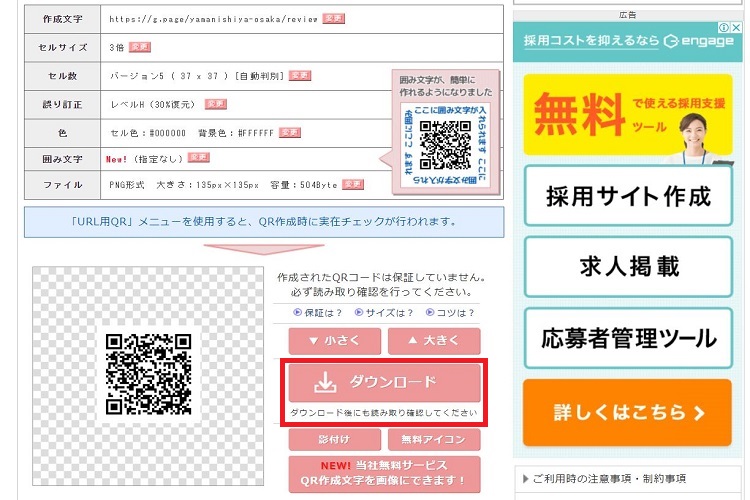Open the サイズは？ help link
Screen dimensions: 750x500
pyautogui.click(x=384, y=313)
